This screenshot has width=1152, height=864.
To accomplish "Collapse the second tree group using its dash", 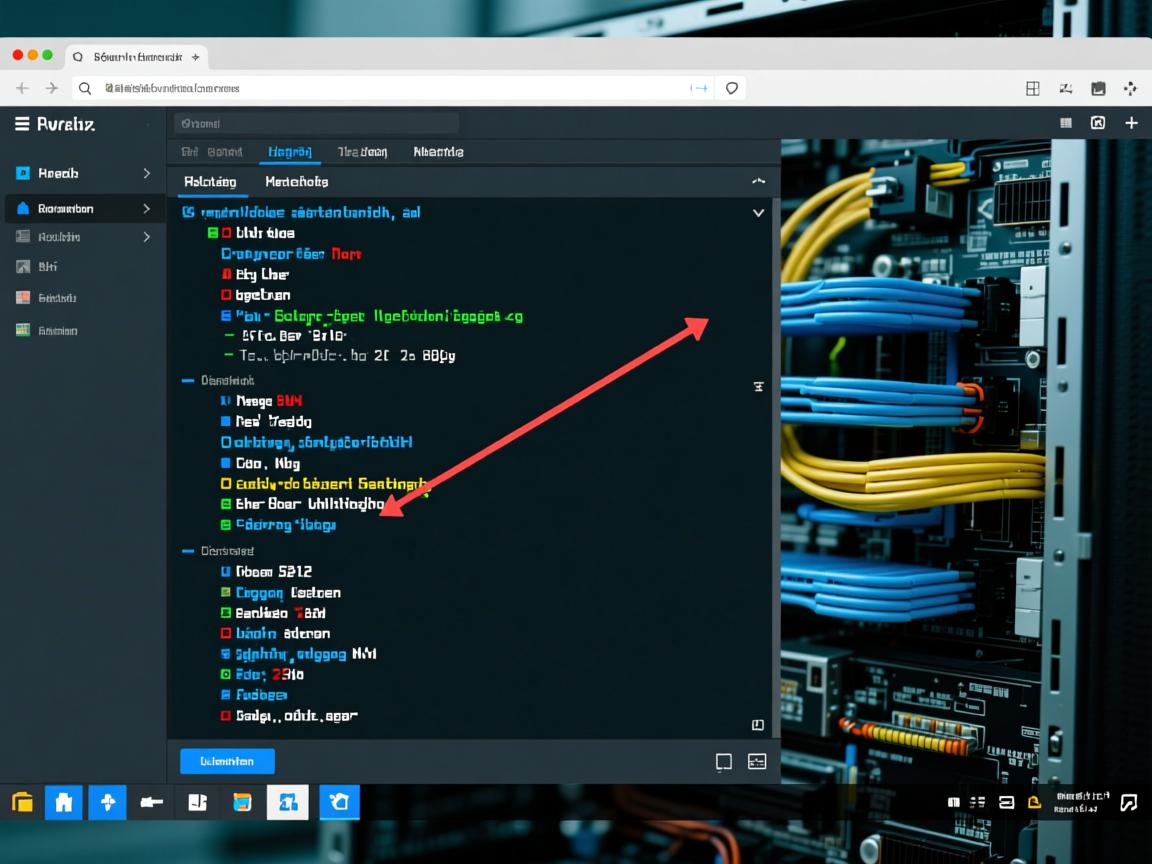I will click(187, 381).
